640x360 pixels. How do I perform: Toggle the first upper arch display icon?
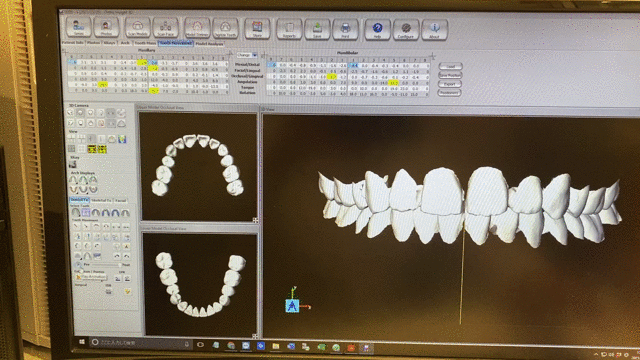73,180
